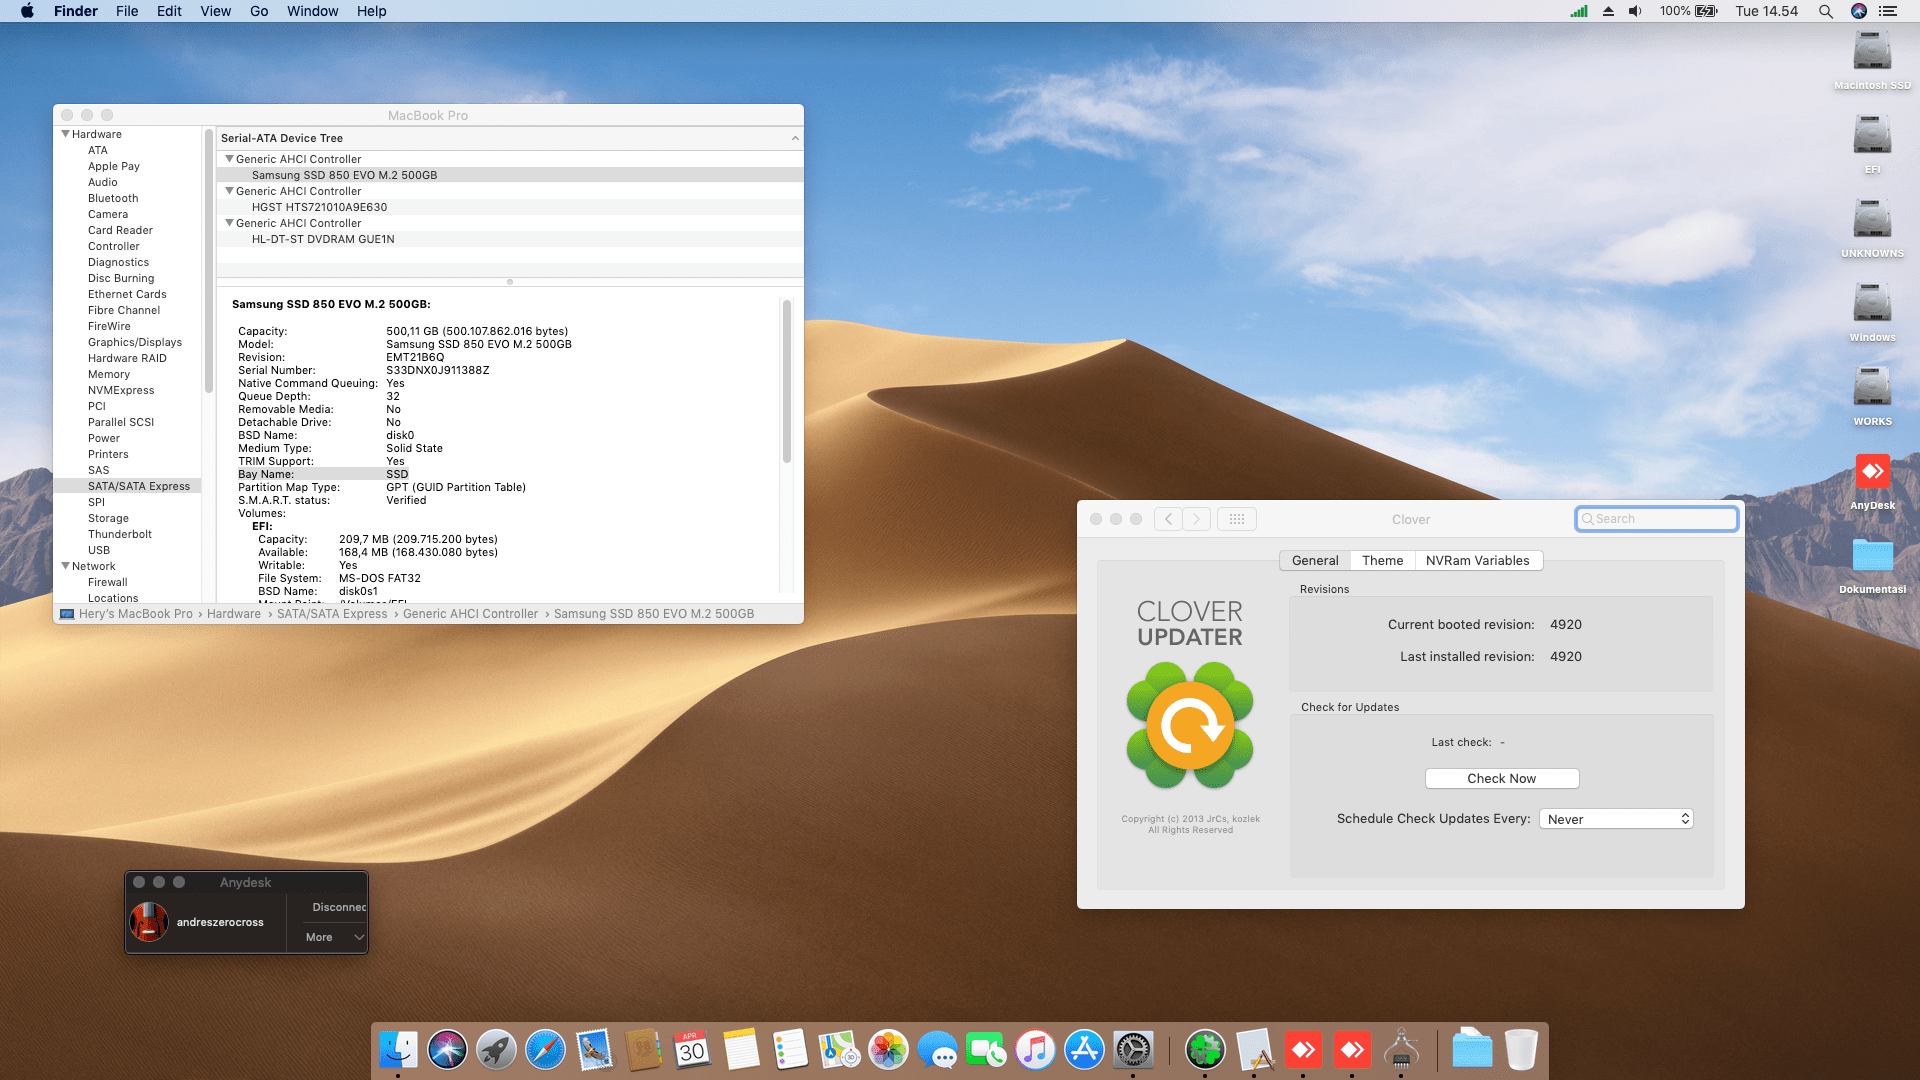Select the Dokumentasi folder on desktop
Image resolution: width=1920 pixels, height=1080 pixels.
(x=1872, y=565)
